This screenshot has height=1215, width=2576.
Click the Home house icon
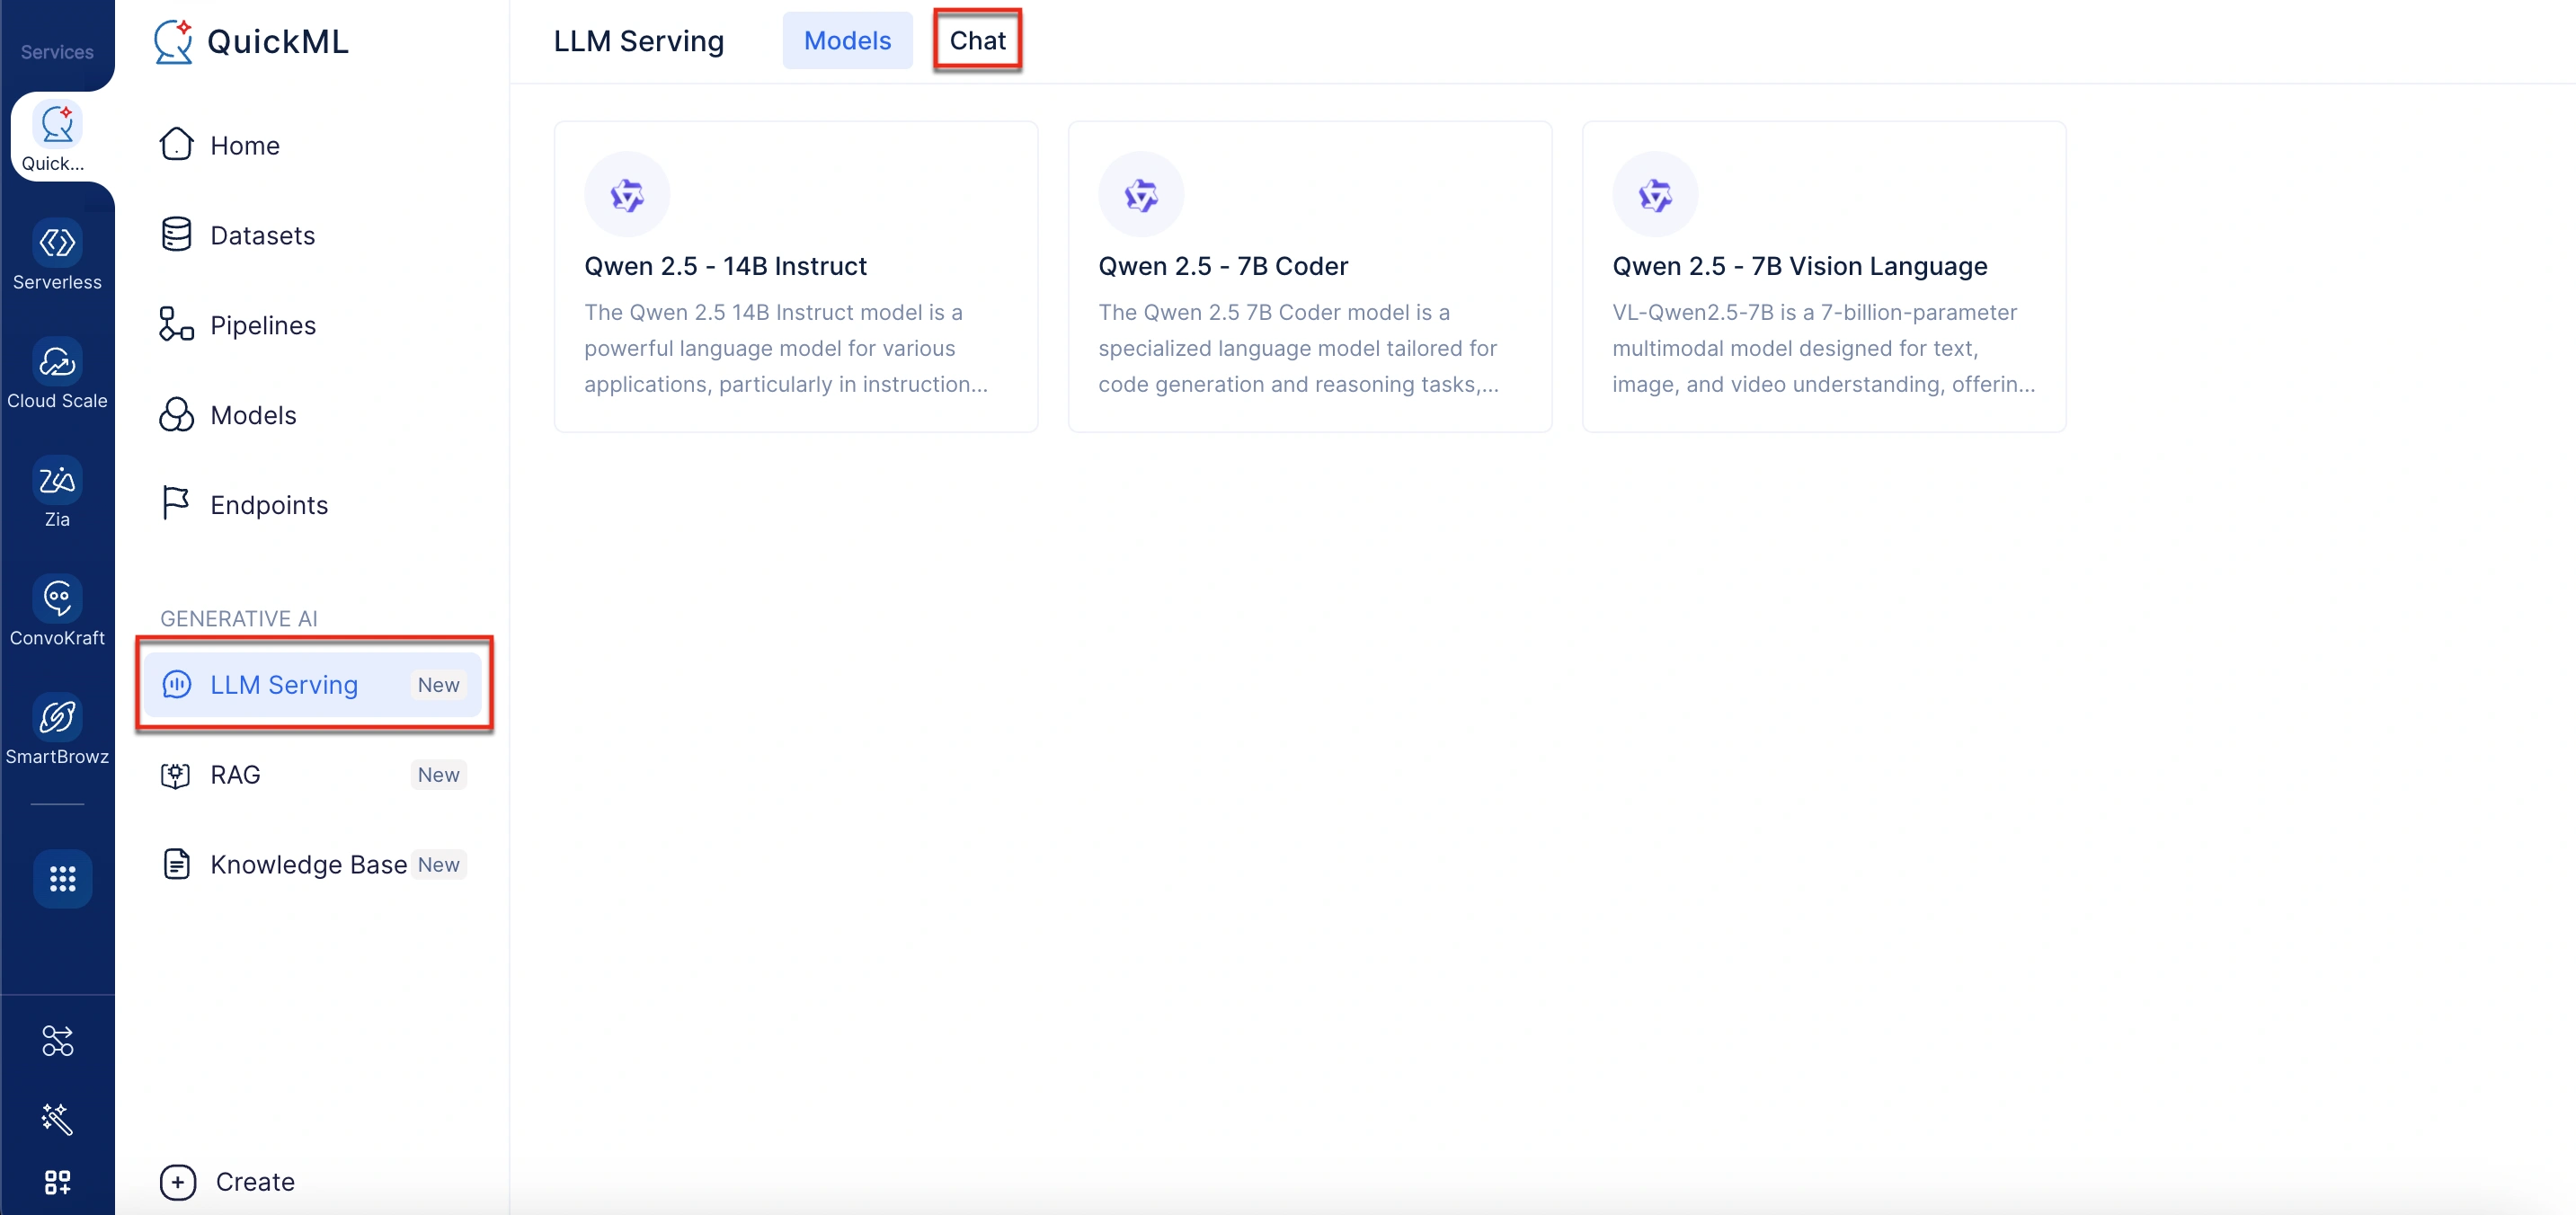point(176,144)
